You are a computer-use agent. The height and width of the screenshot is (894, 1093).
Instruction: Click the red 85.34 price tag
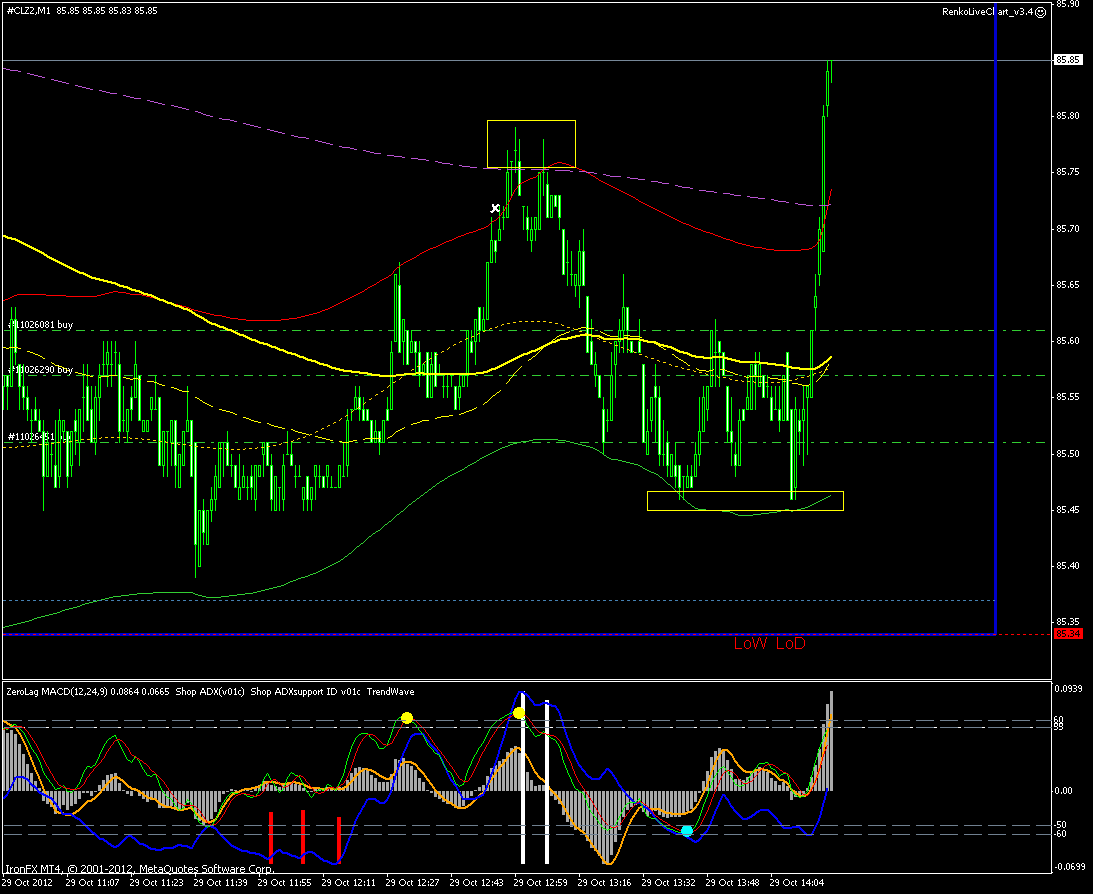pos(1068,633)
